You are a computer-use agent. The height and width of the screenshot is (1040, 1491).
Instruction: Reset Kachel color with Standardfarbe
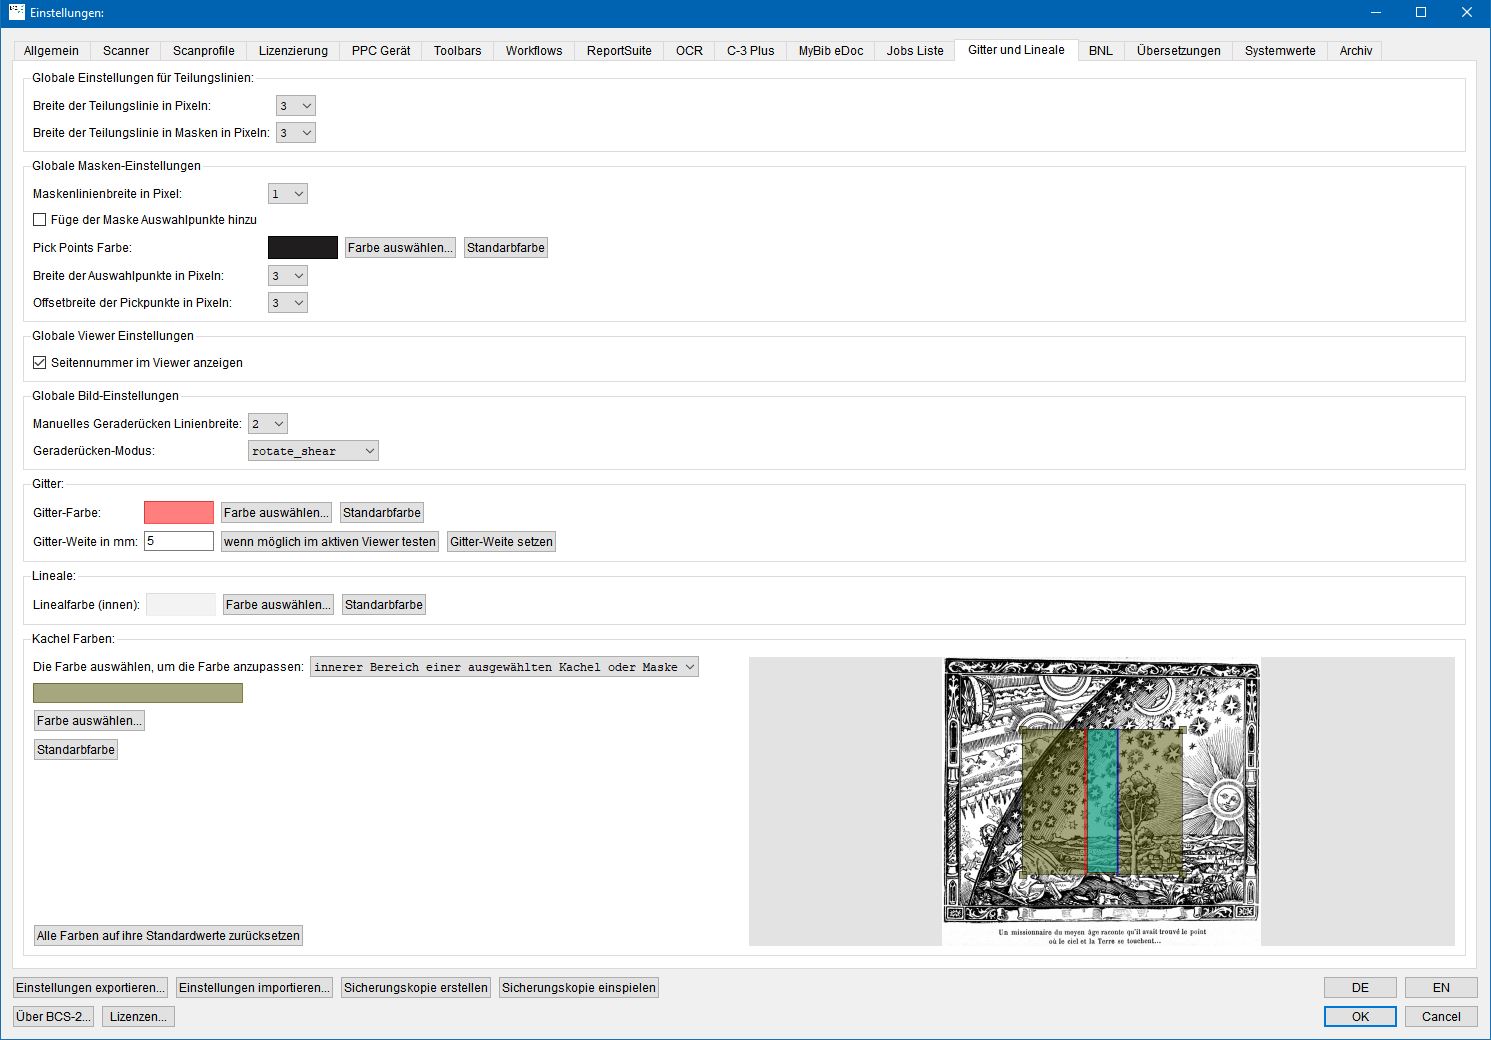click(x=76, y=750)
